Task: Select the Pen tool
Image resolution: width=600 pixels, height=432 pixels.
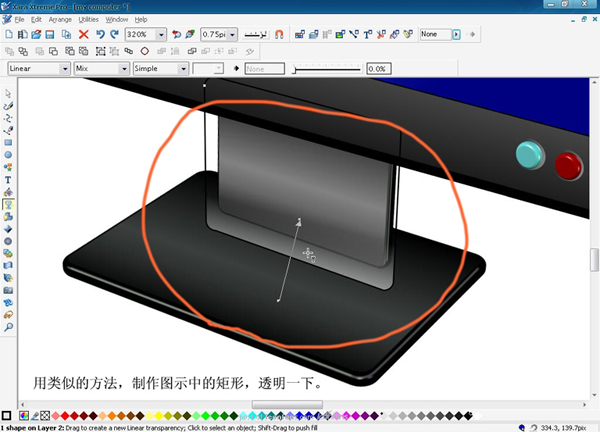Action: pos(8,130)
